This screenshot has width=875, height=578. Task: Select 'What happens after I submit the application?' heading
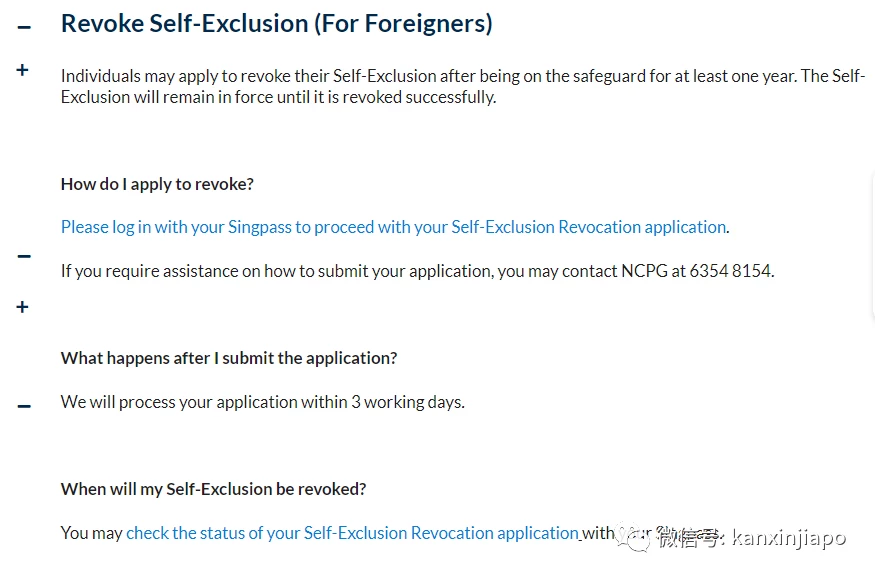pyautogui.click(x=229, y=358)
